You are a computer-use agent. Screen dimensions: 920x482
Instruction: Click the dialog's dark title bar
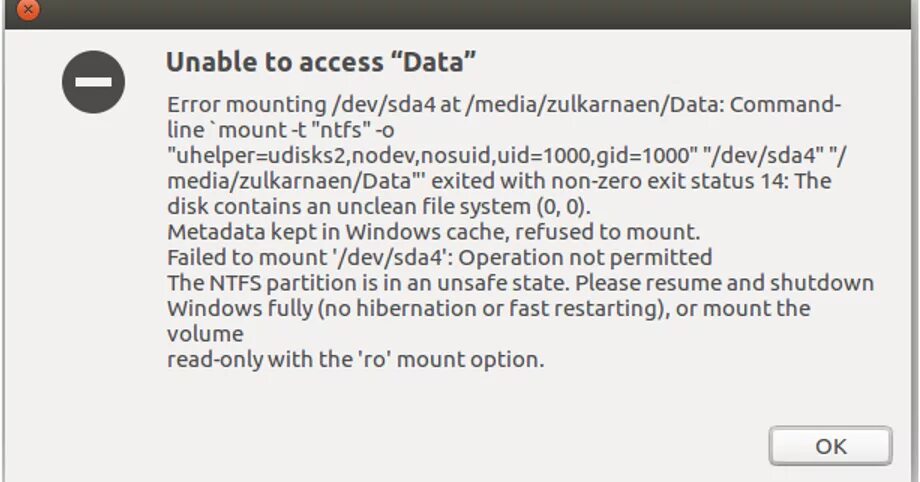tap(460, 12)
